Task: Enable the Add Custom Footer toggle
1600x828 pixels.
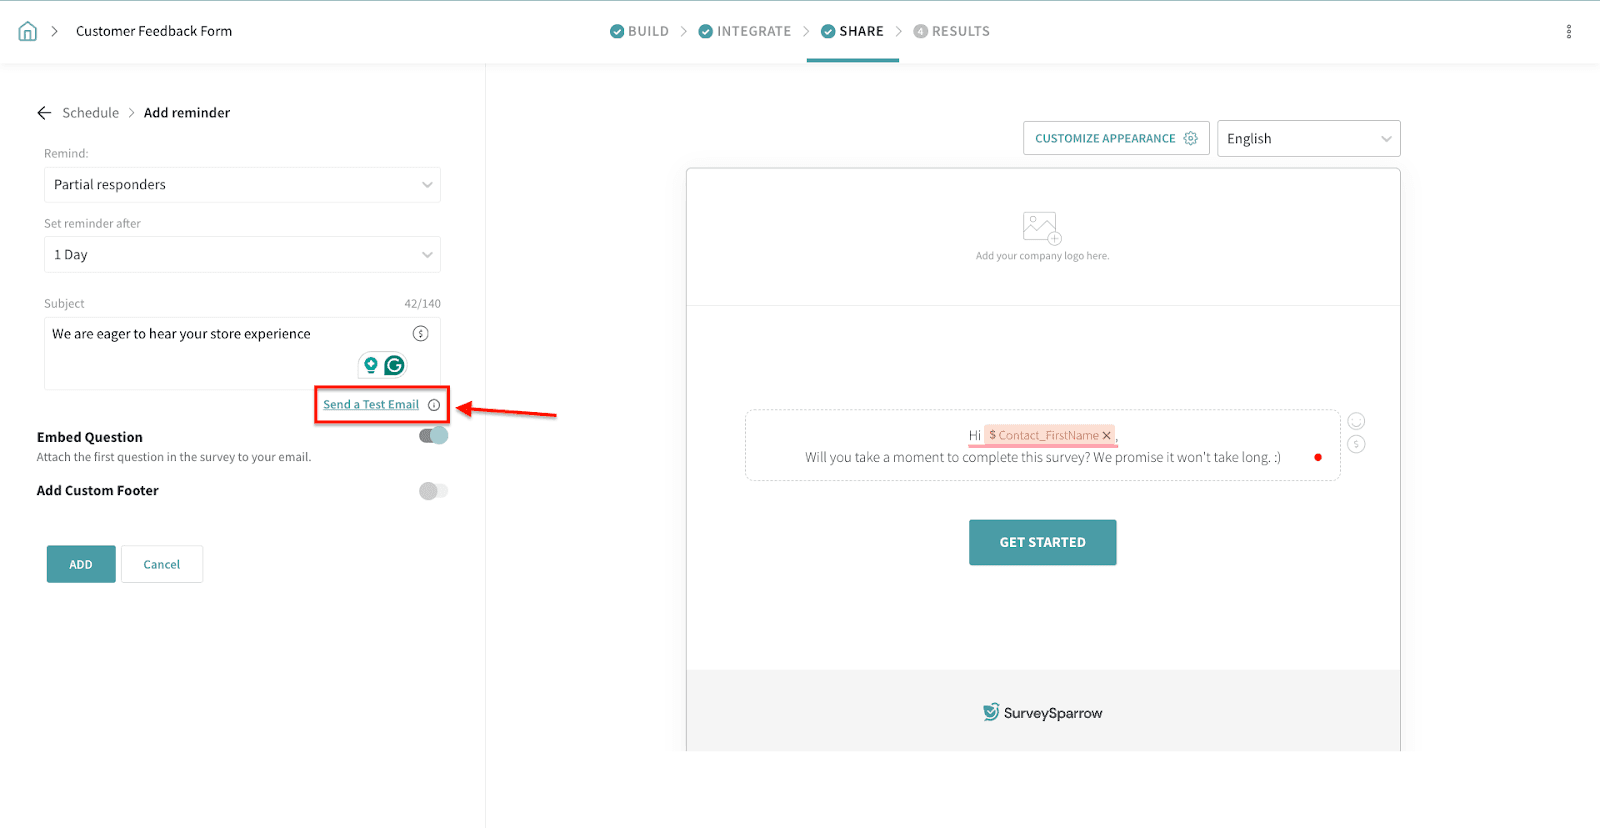Action: [x=433, y=491]
